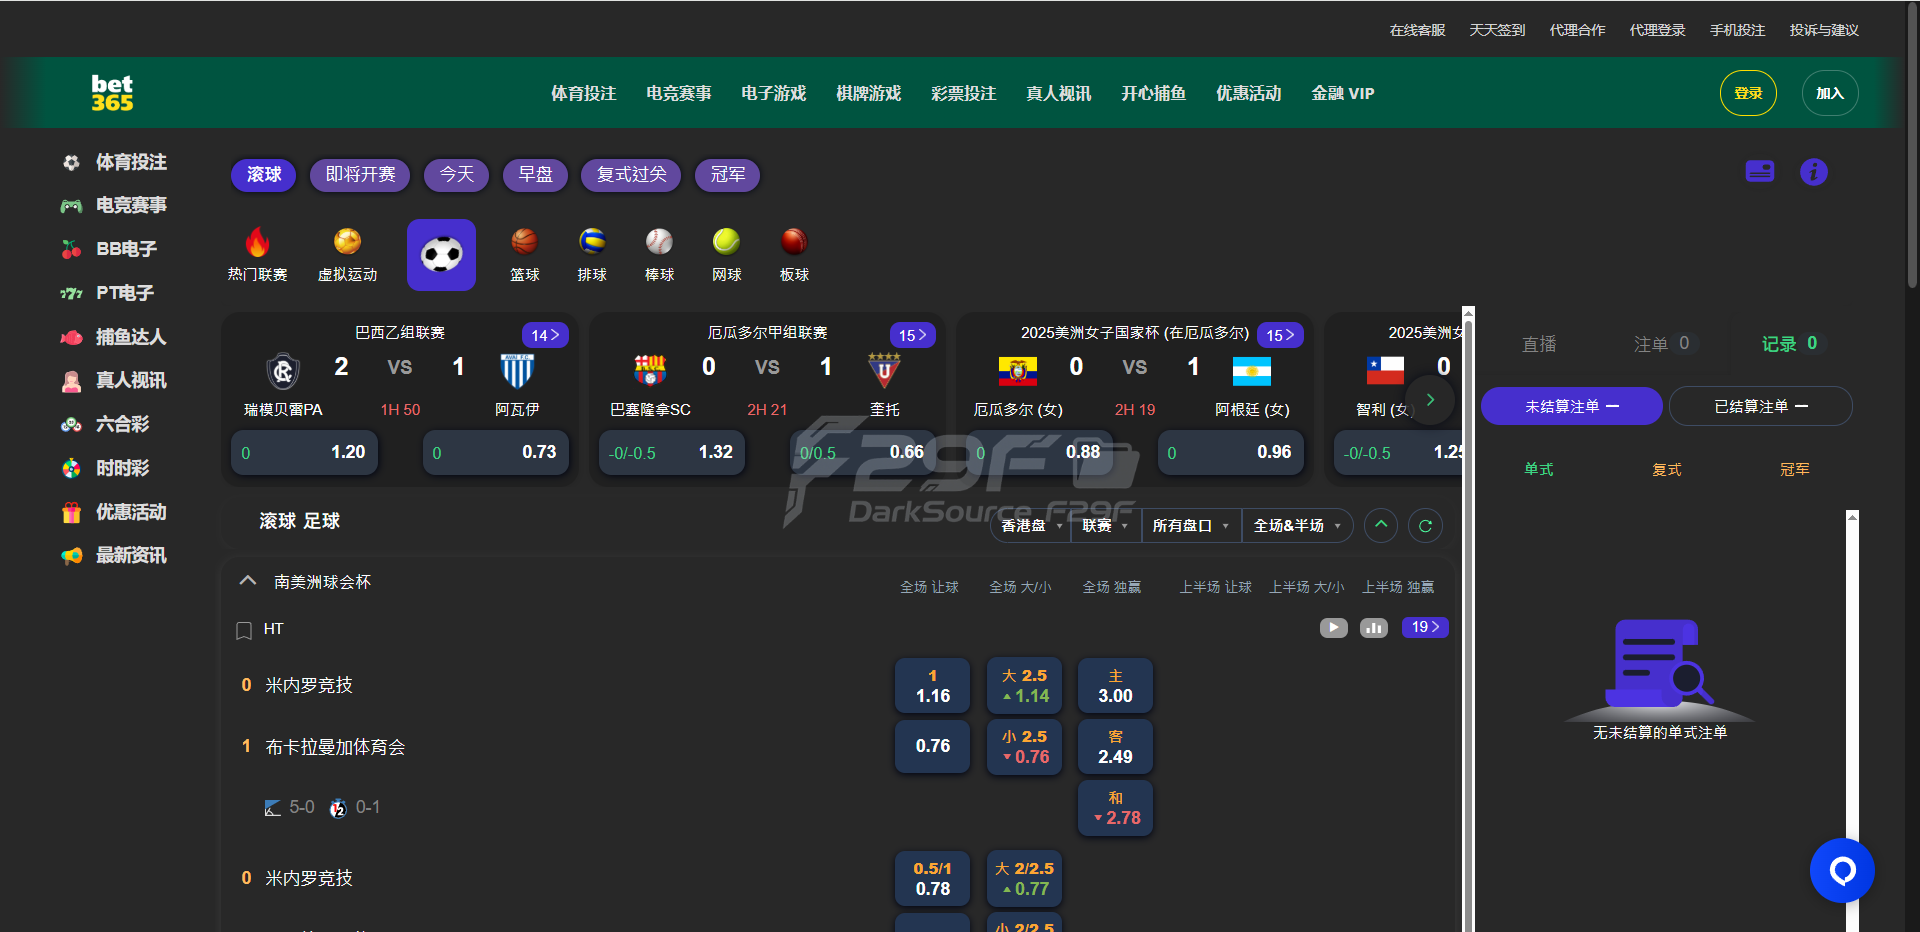Open the 全场&半场 dropdown
The height and width of the screenshot is (932, 1920).
(x=1296, y=526)
